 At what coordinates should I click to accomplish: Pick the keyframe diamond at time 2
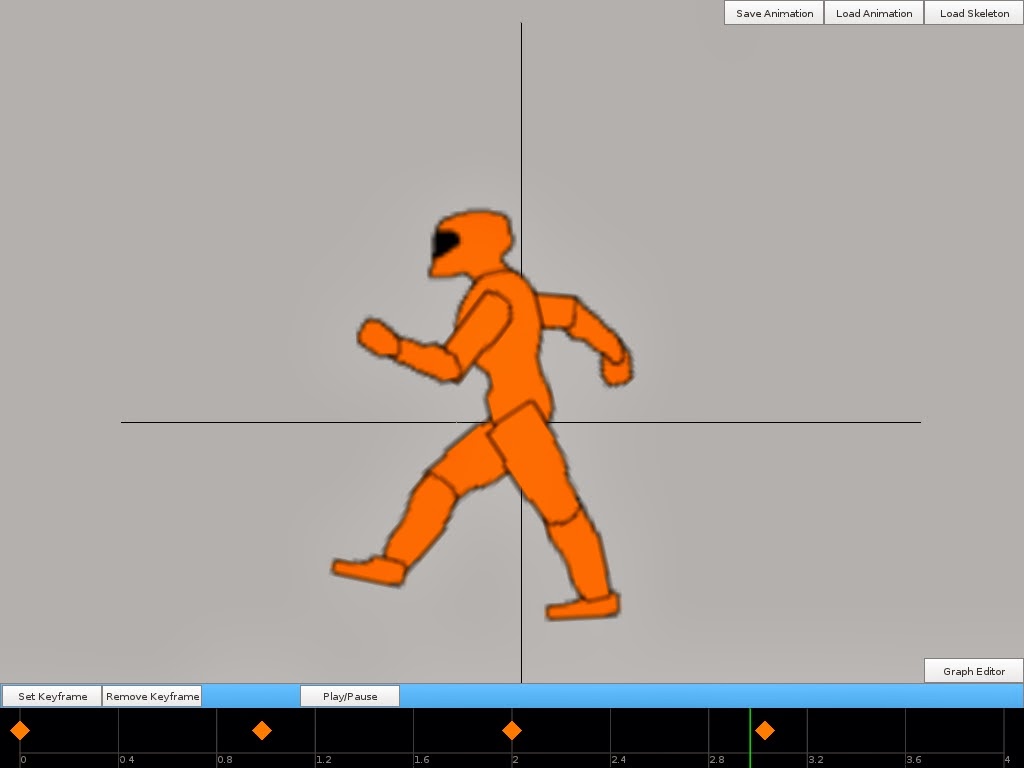click(512, 731)
